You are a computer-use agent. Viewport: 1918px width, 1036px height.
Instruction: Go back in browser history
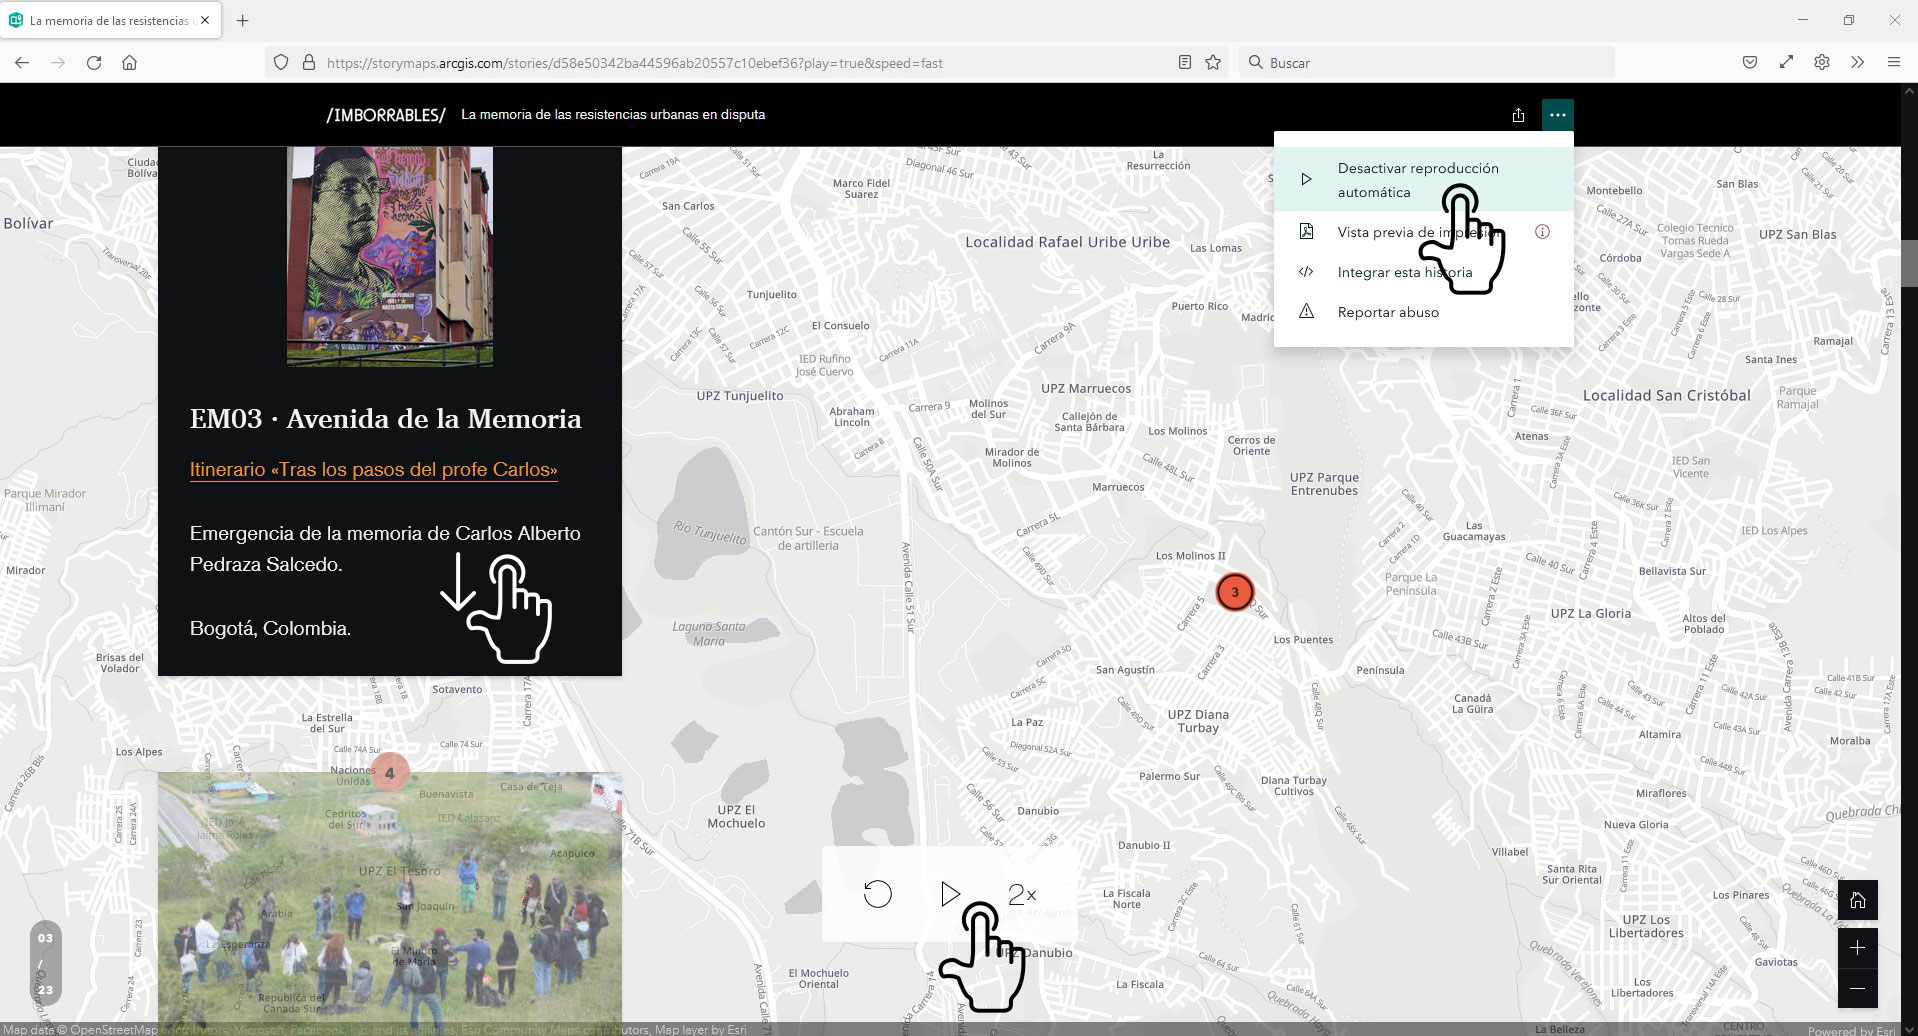tap(22, 62)
